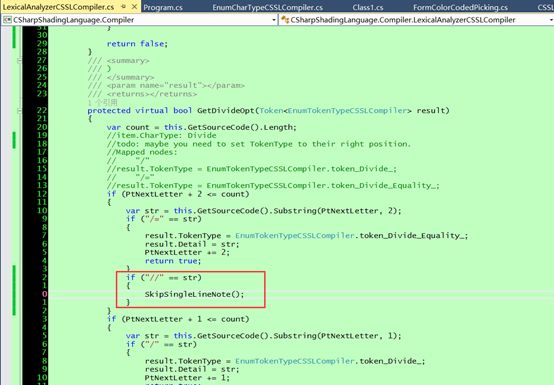The image size is (554, 385).
Task: Click the '//Mapped nodes:' comment
Action: (x=142, y=152)
